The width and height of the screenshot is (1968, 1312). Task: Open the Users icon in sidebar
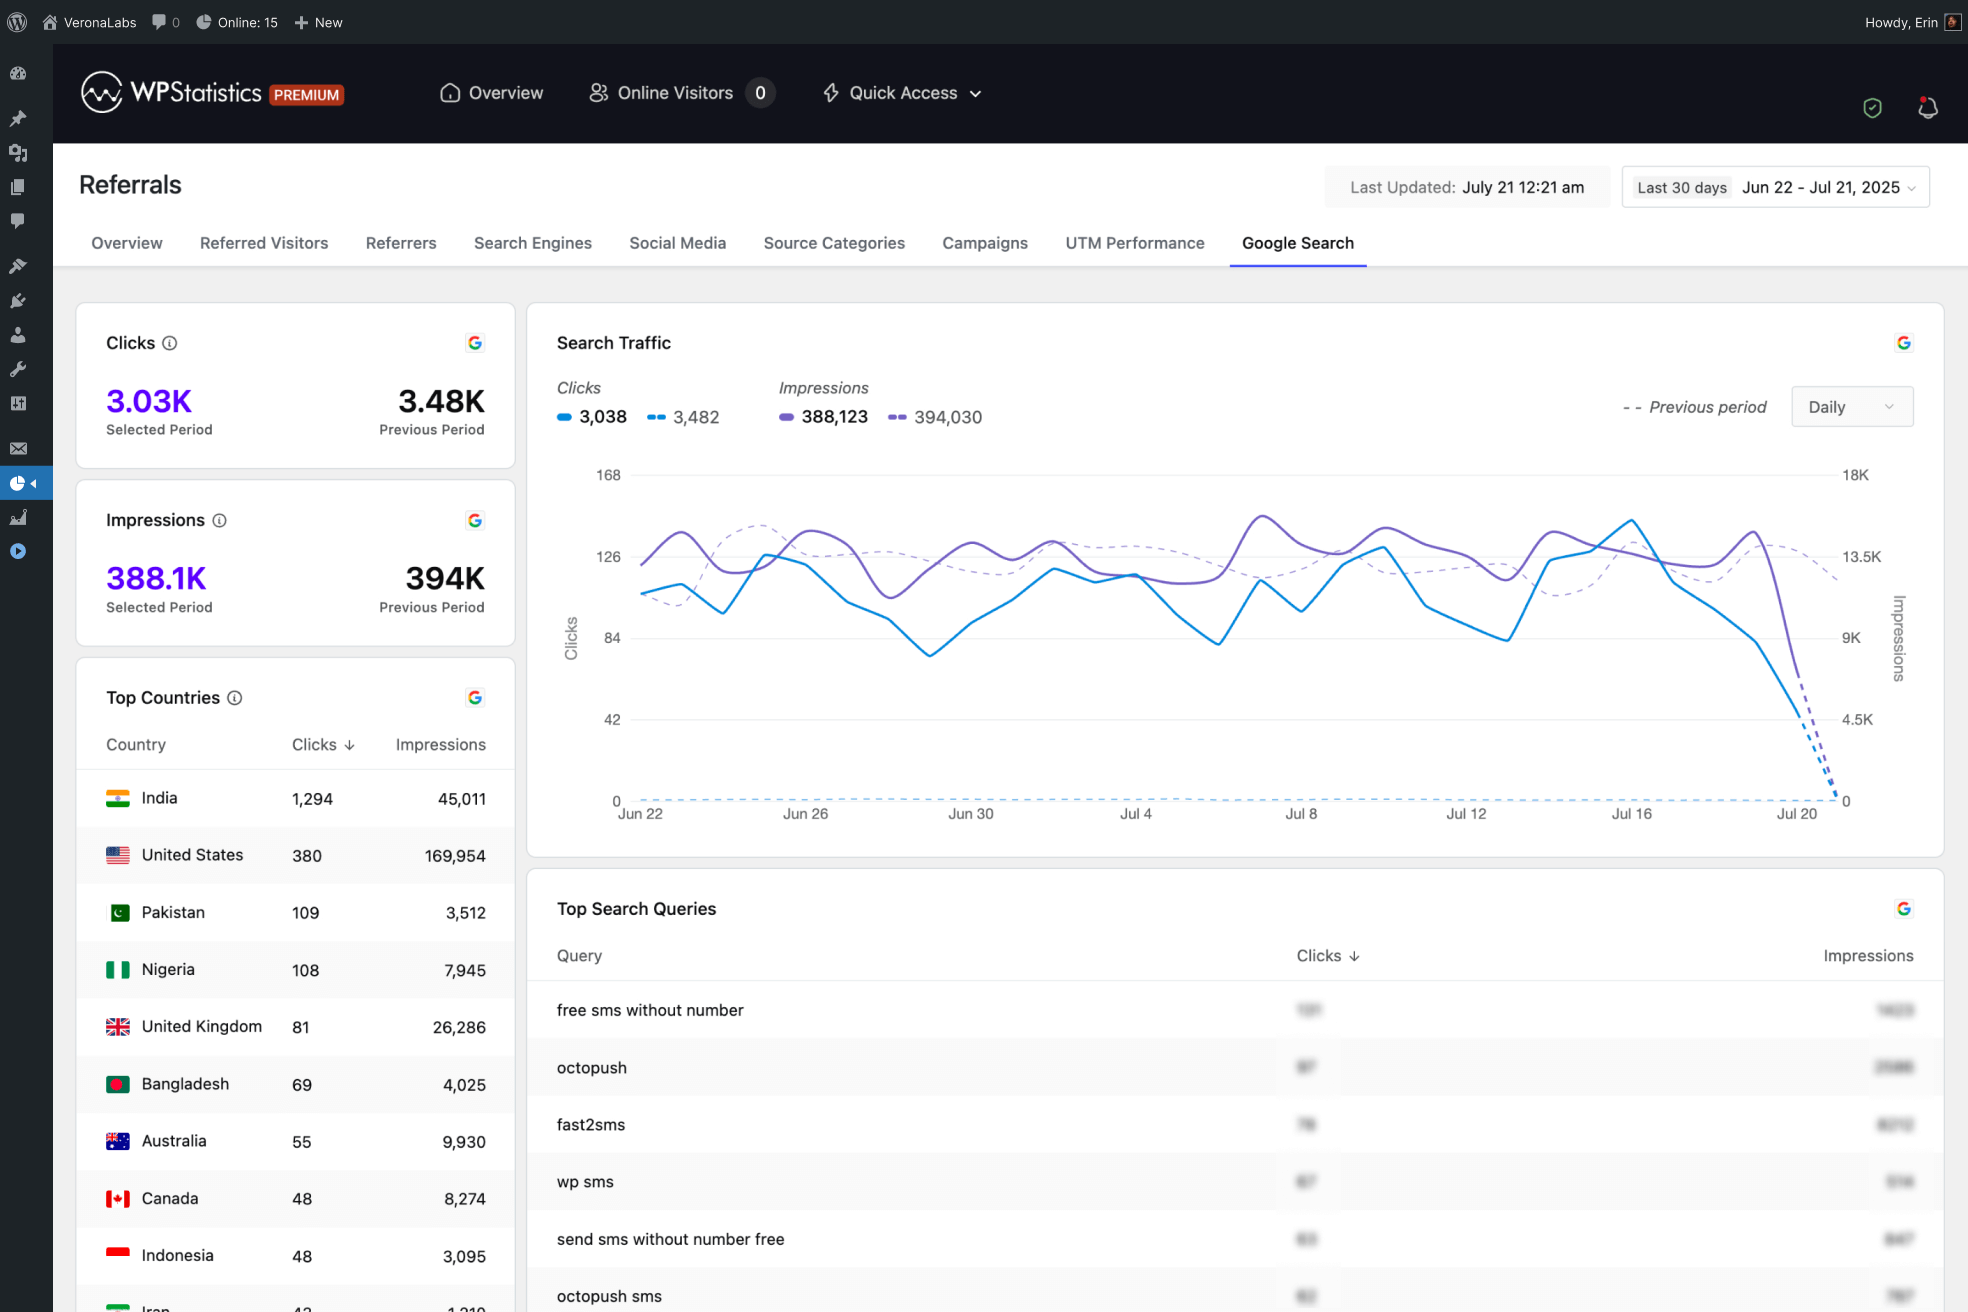click(18, 335)
